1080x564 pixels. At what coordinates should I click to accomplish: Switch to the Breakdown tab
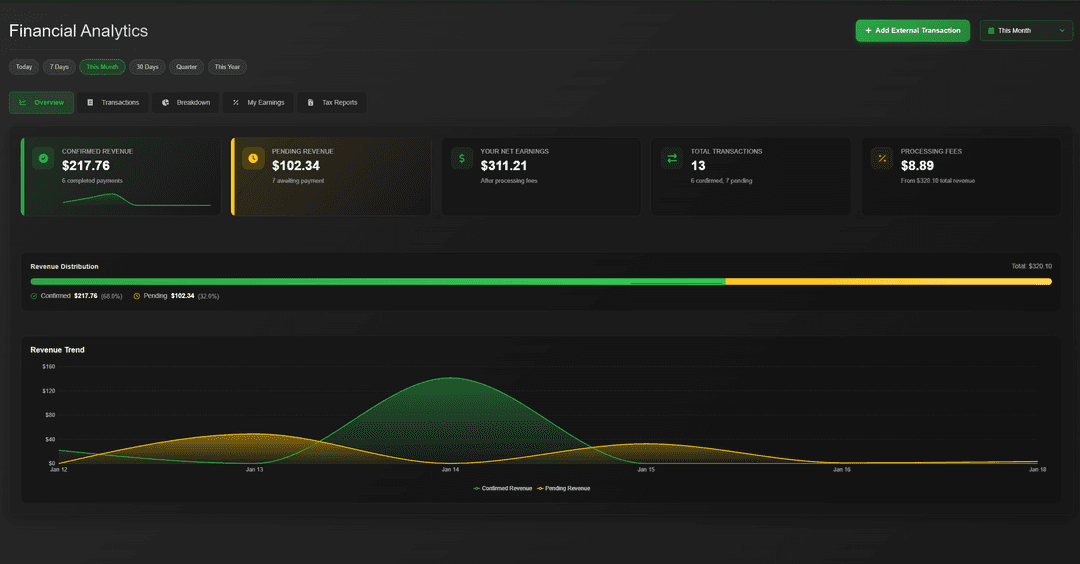(186, 103)
